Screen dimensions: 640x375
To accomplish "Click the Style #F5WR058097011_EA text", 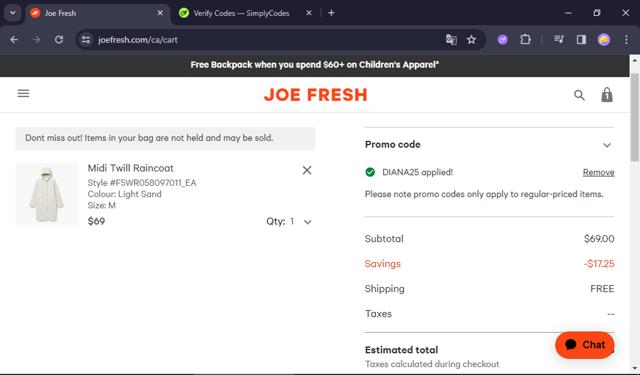I will (x=142, y=183).
